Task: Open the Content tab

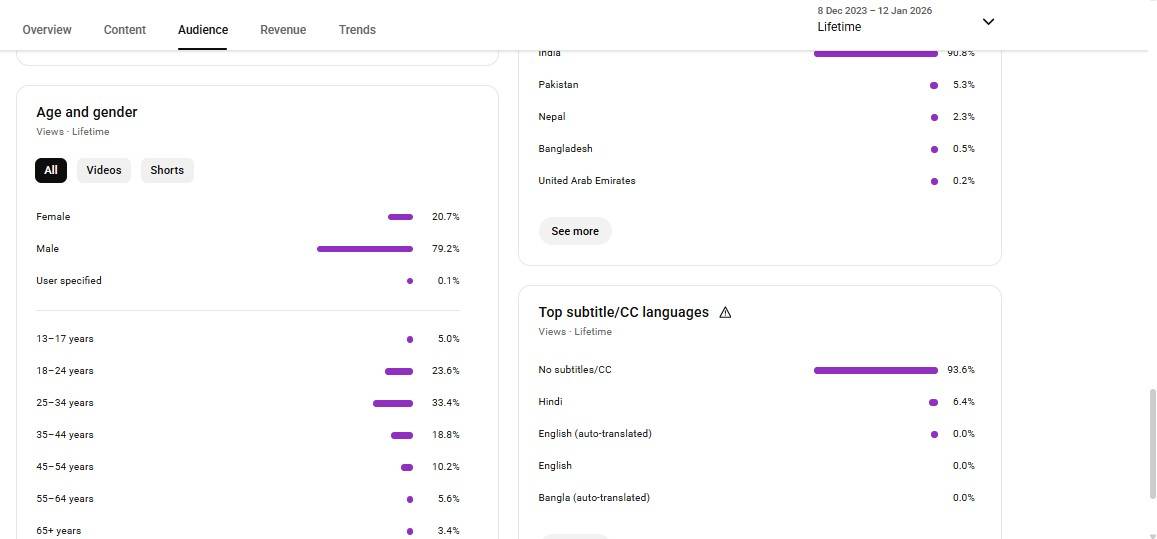Action: (x=125, y=30)
